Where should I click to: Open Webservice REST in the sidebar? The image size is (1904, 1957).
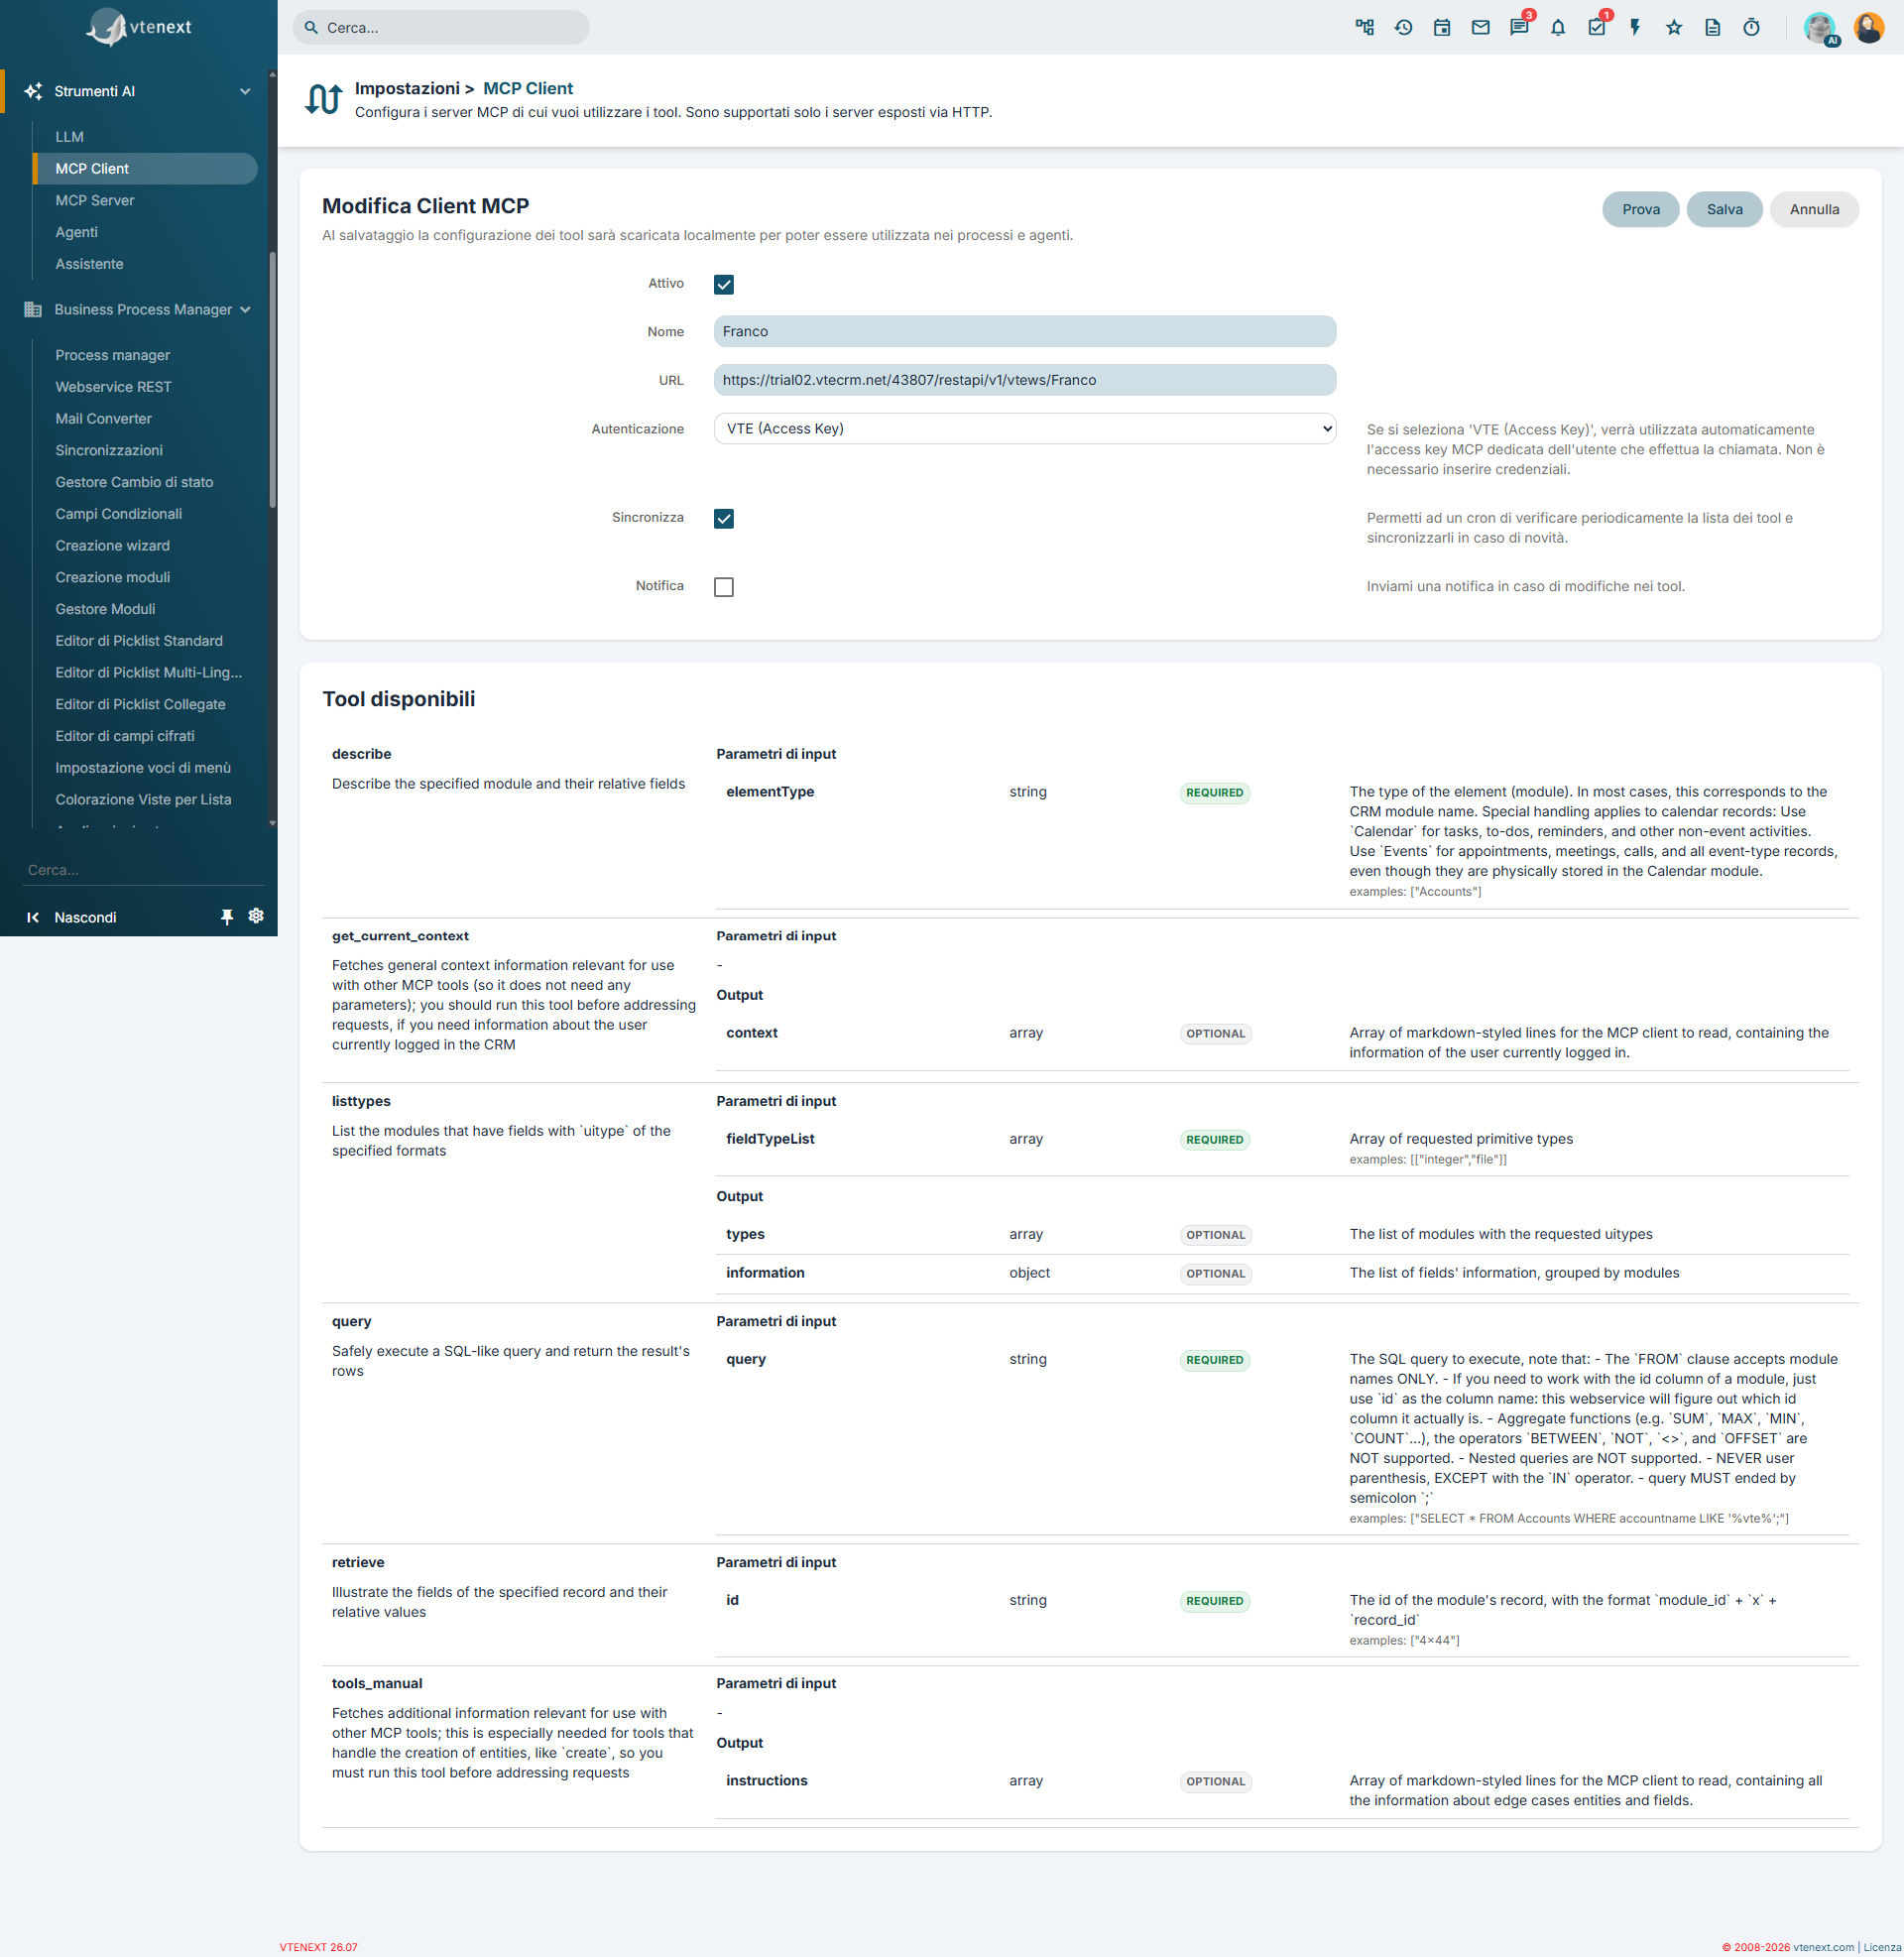(x=114, y=388)
